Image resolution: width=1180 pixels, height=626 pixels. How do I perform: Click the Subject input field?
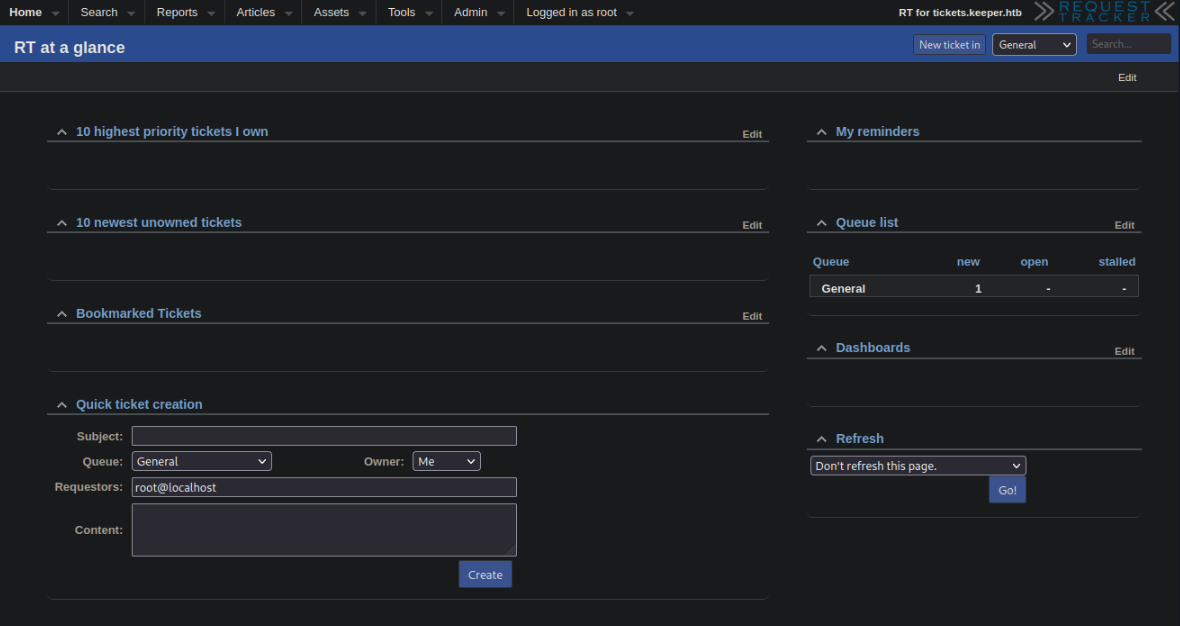(x=324, y=436)
